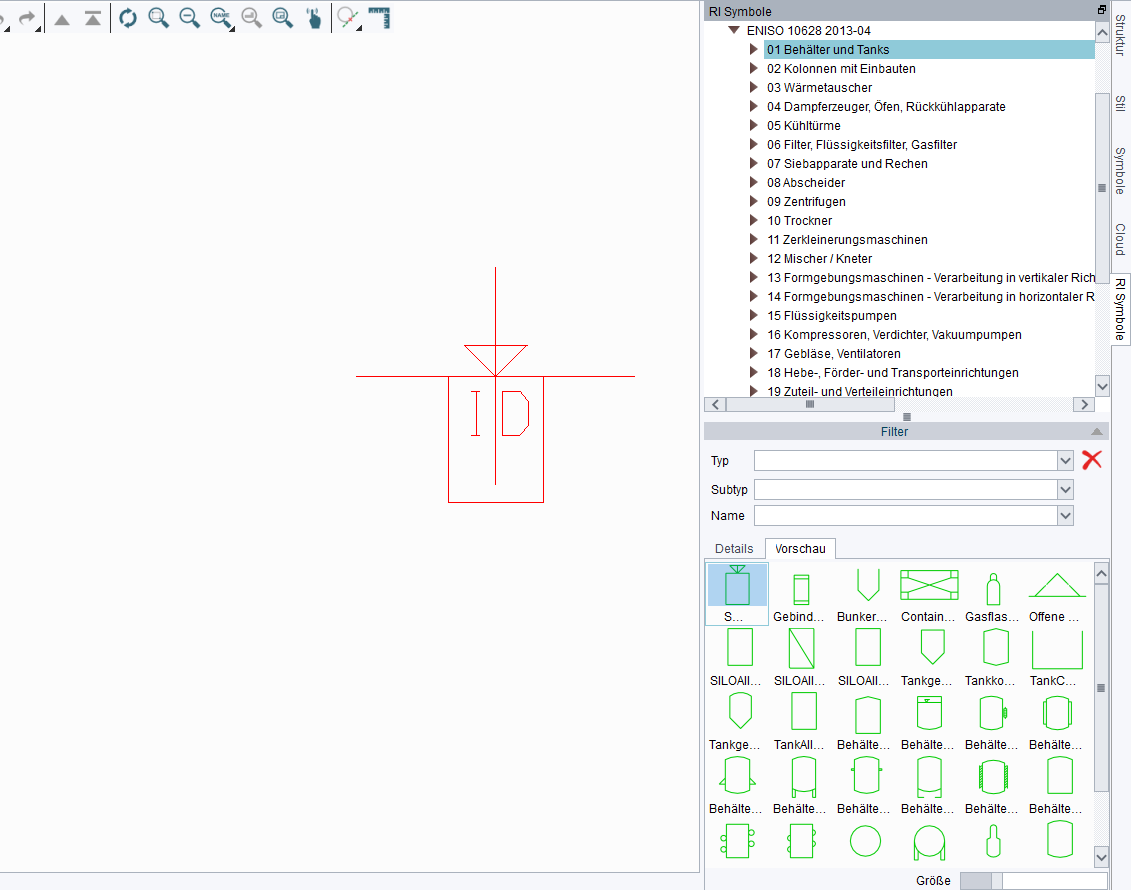
Task: Switch to the Details tab
Action: click(x=734, y=549)
